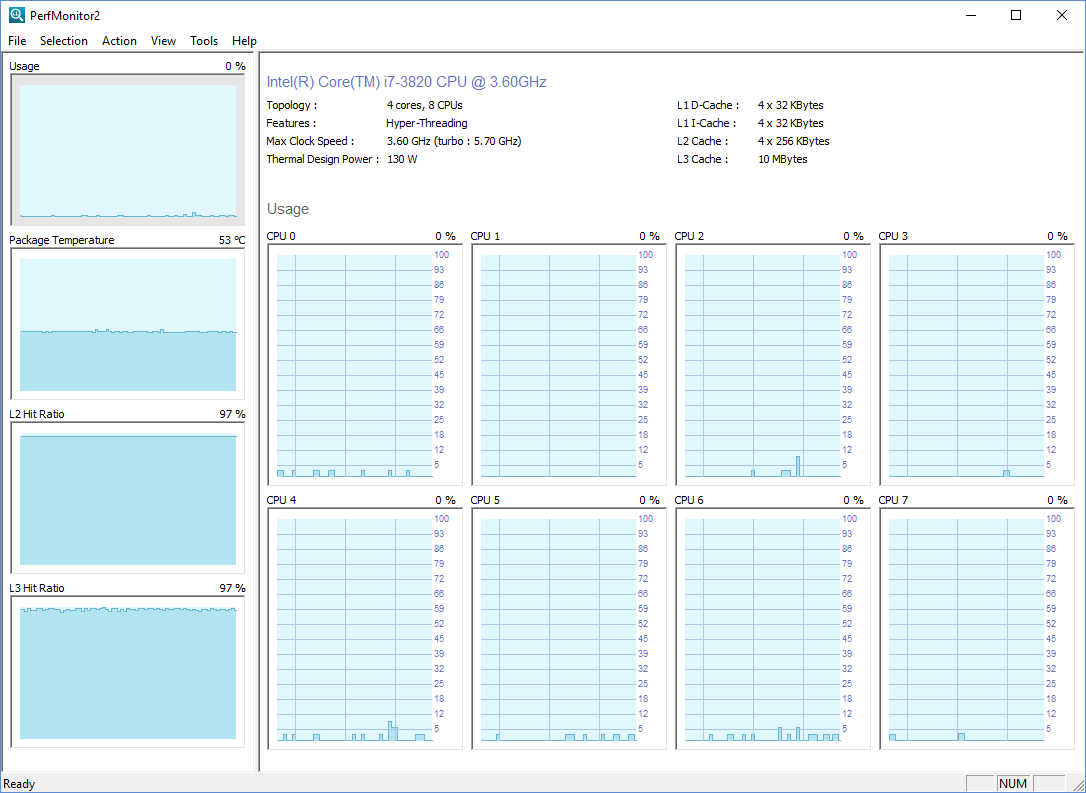Open the Selection menu
Screen dimensions: 1086x793
[x=64, y=41]
